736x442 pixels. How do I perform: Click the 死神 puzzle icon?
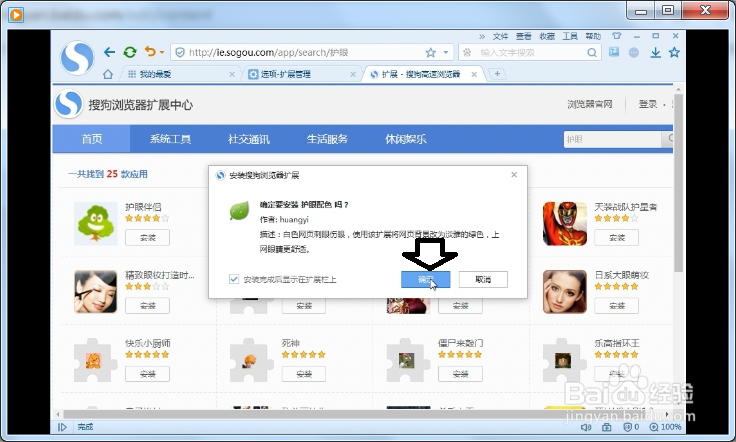coord(252,360)
